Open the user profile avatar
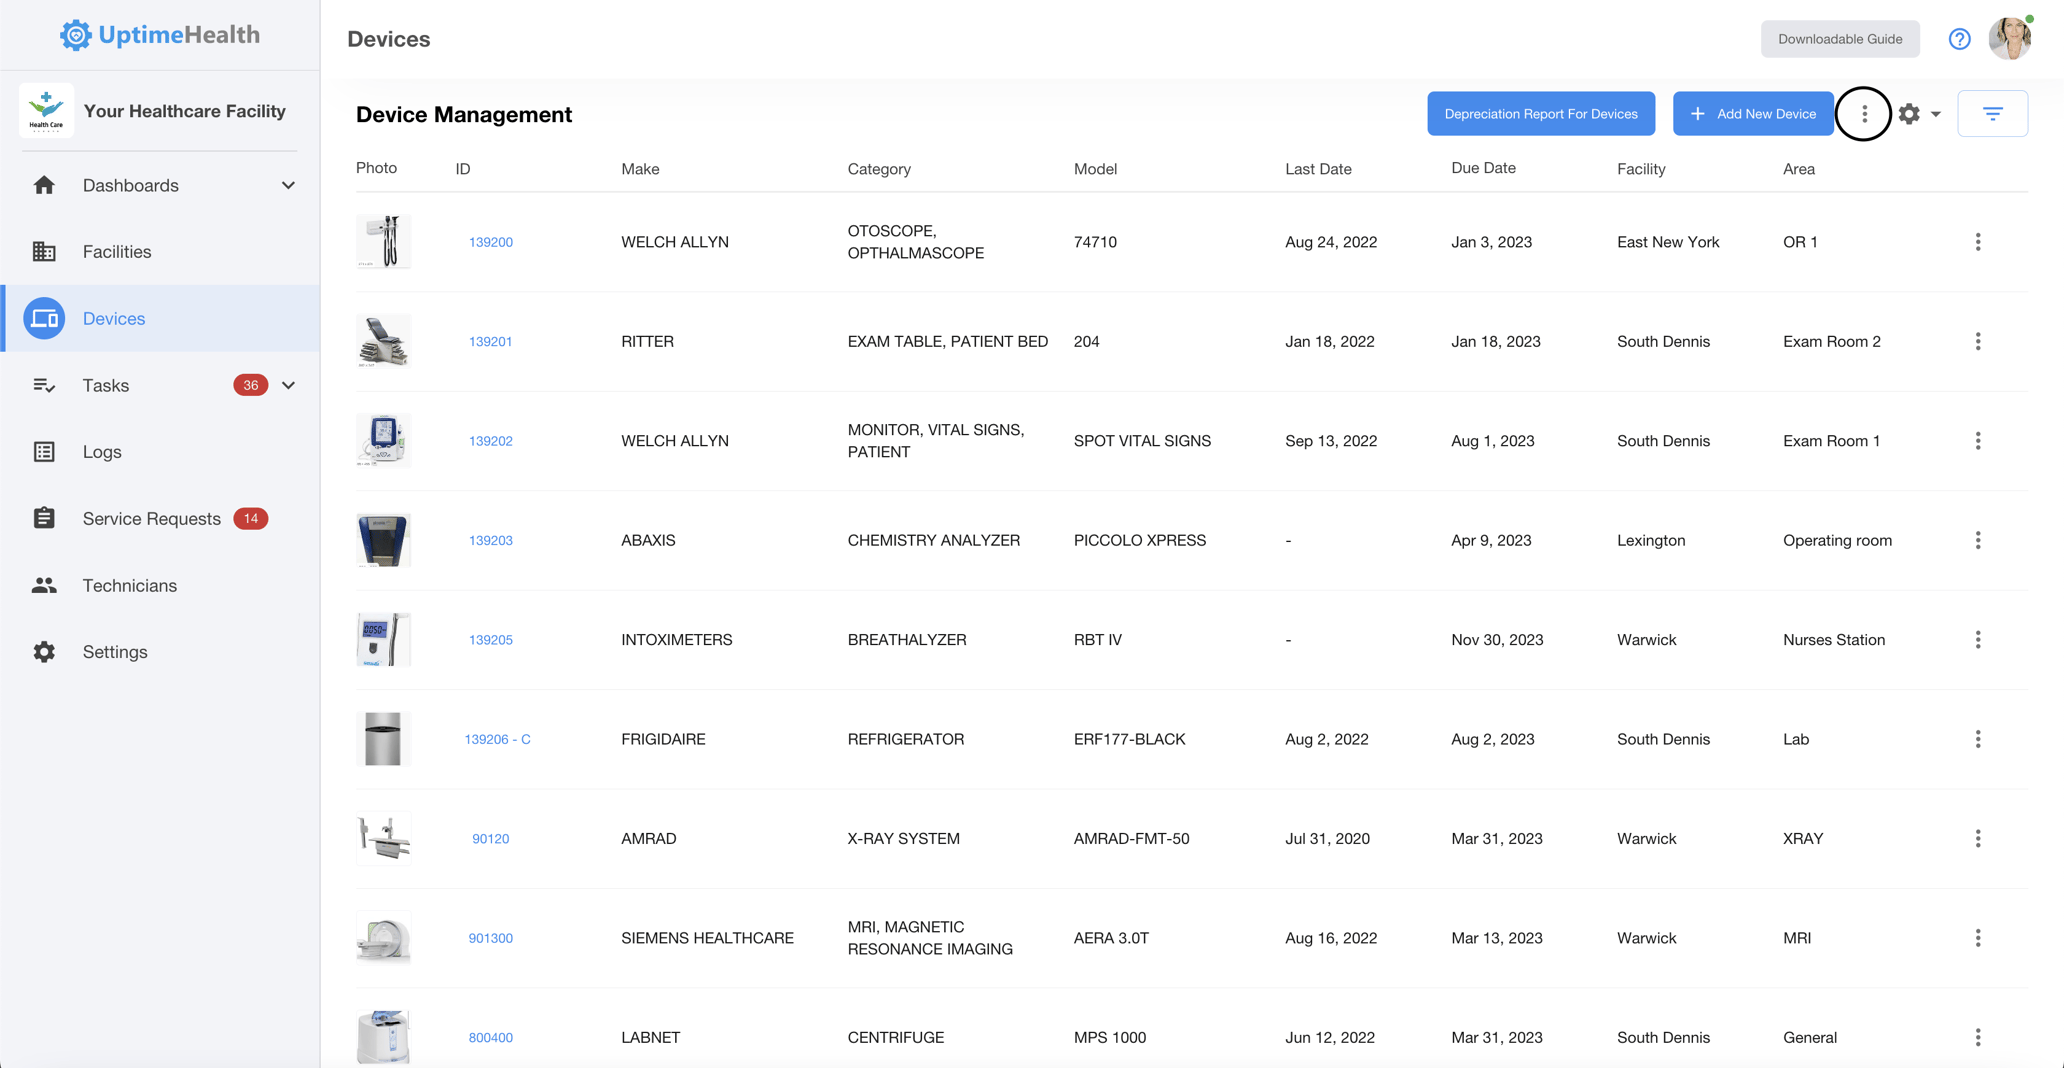The width and height of the screenshot is (2064, 1068). tap(2010, 39)
